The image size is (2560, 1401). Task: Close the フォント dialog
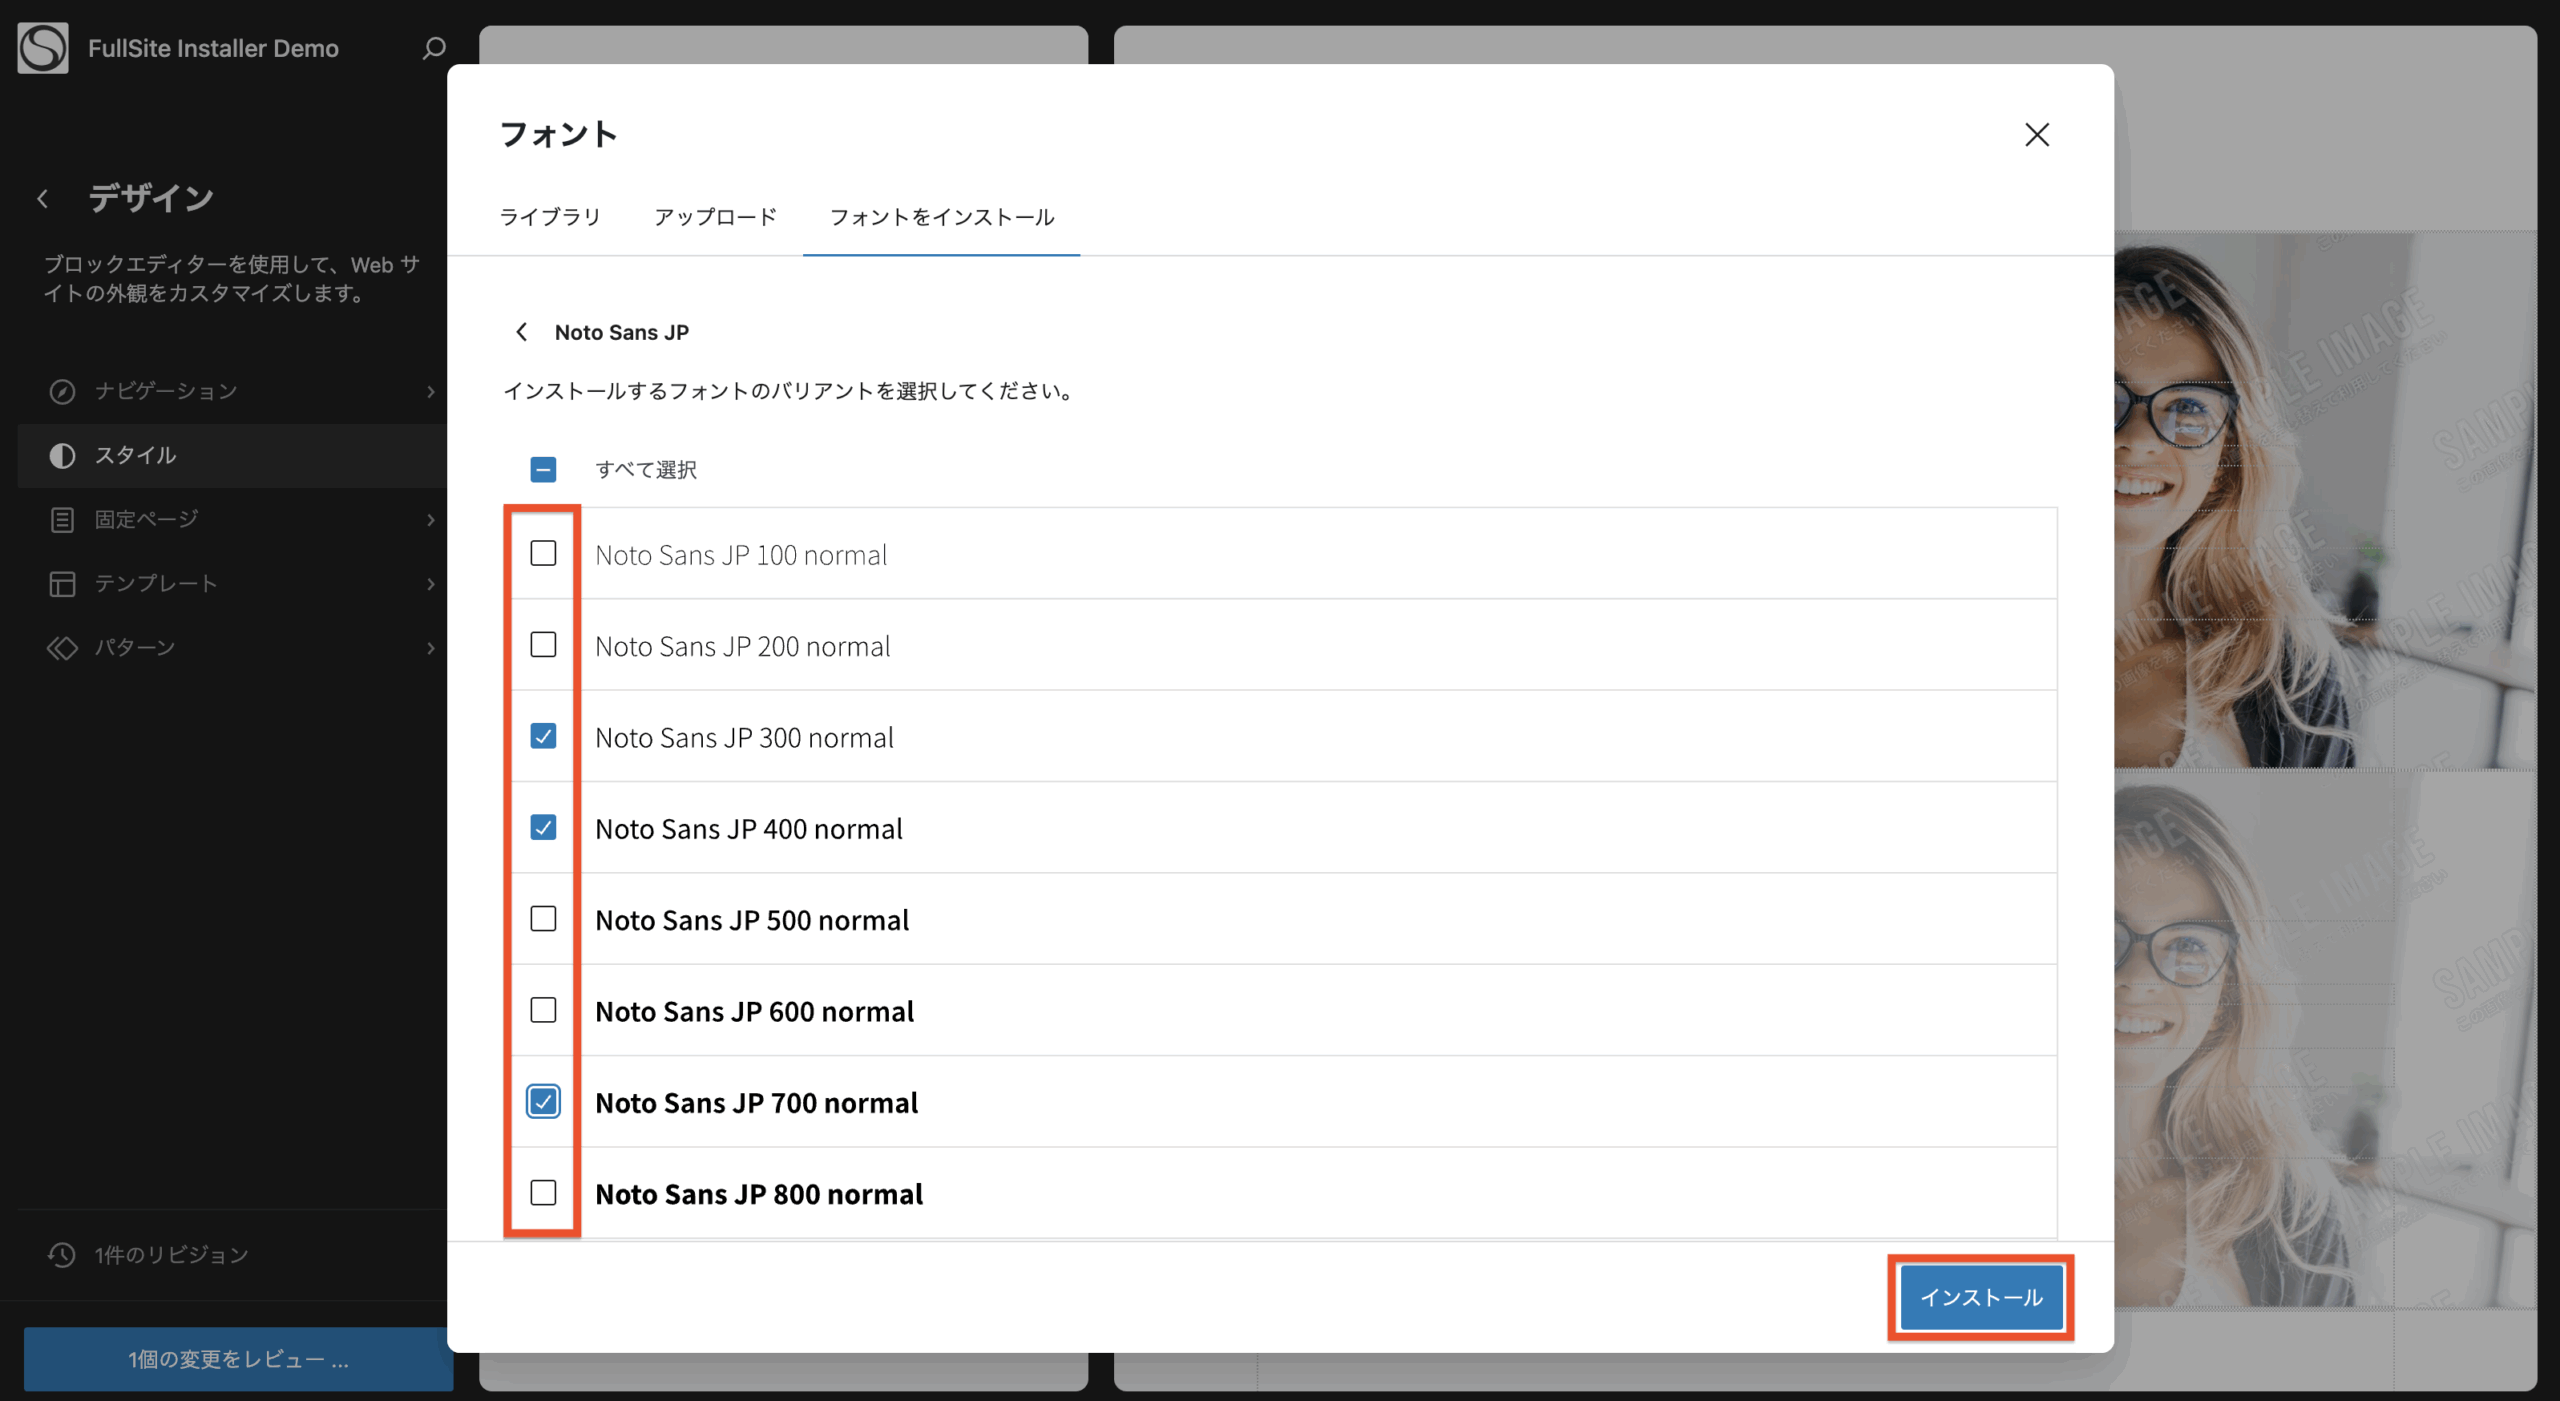point(2037,135)
